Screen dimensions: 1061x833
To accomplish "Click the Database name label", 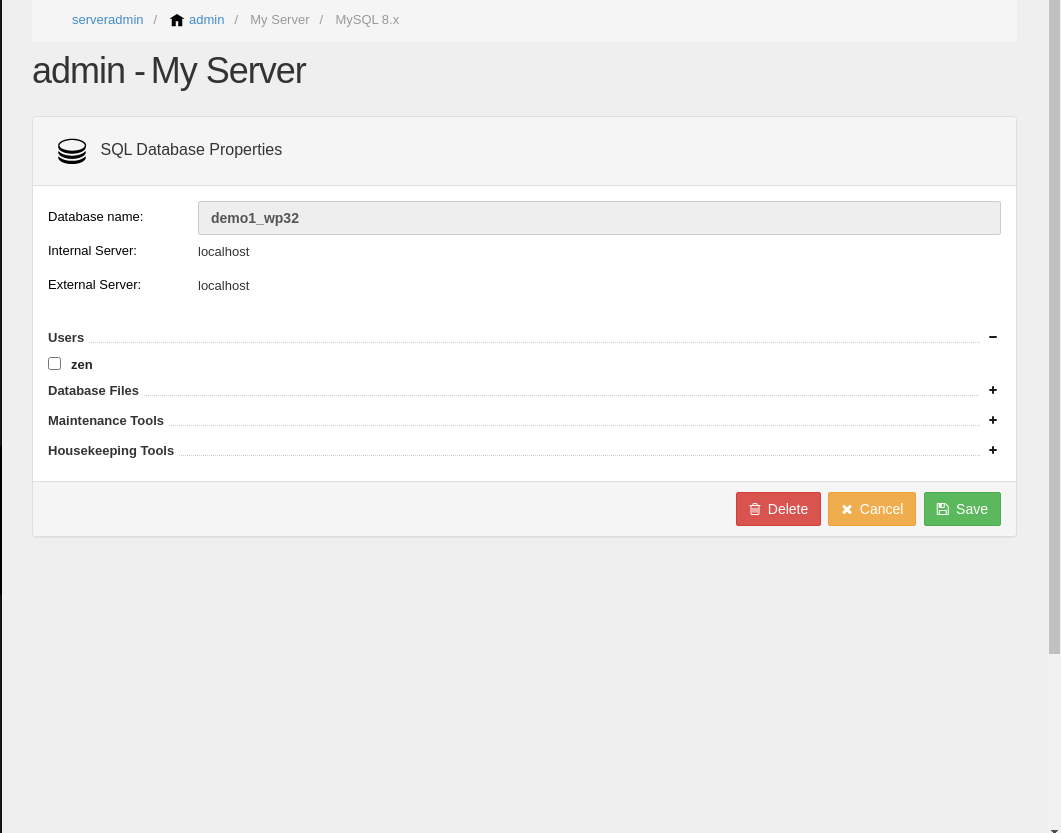I will pyautogui.click(x=95, y=217).
